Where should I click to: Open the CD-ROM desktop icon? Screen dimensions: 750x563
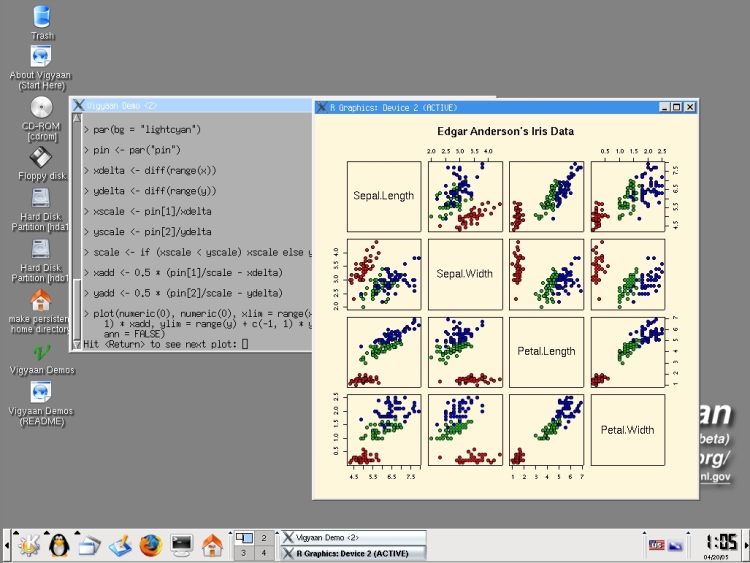[41, 108]
